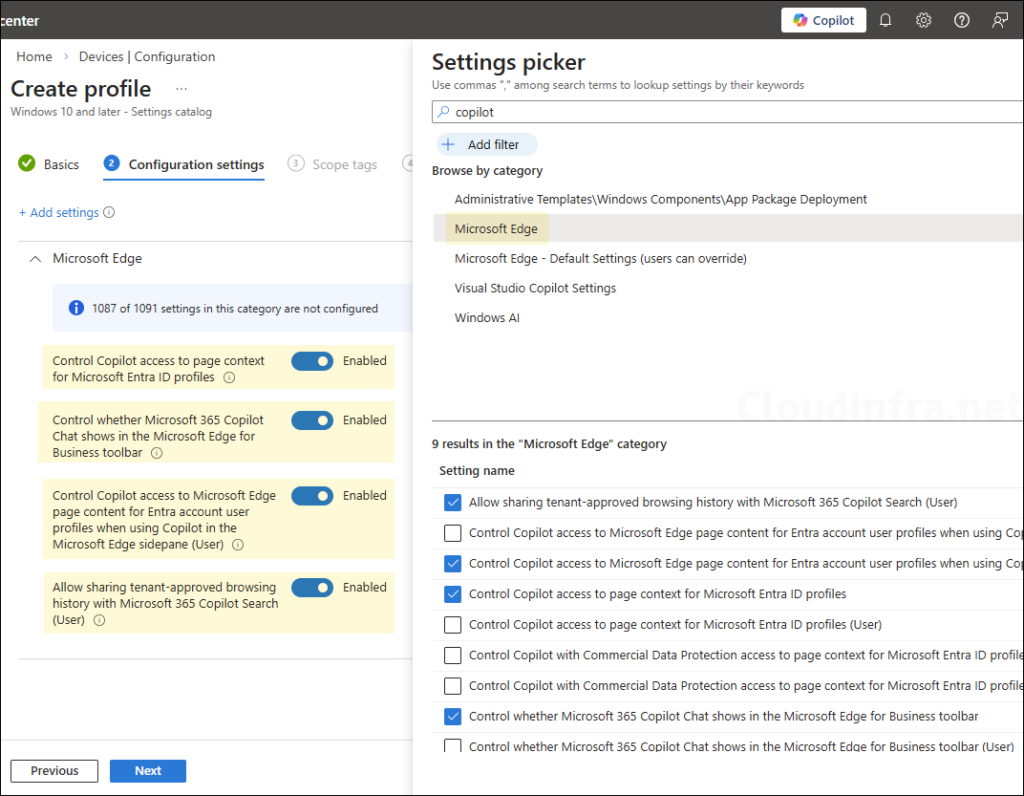The width and height of the screenshot is (1024, 796).
Task: Switch to the Basics step tab
Action: pos(49,164)
